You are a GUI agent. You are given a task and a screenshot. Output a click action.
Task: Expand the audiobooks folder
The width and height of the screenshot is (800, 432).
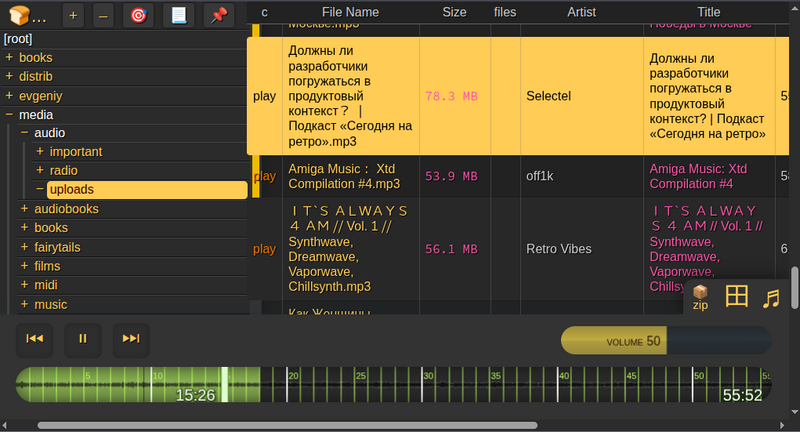coord(25,210)
